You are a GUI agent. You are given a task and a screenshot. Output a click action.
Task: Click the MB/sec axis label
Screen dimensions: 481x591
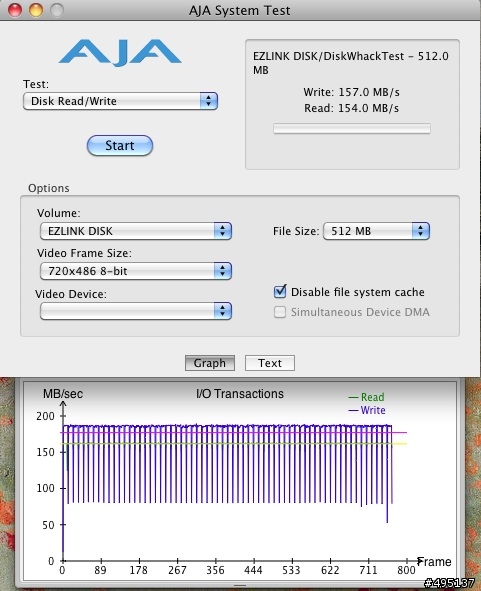(x=63, y=394)
